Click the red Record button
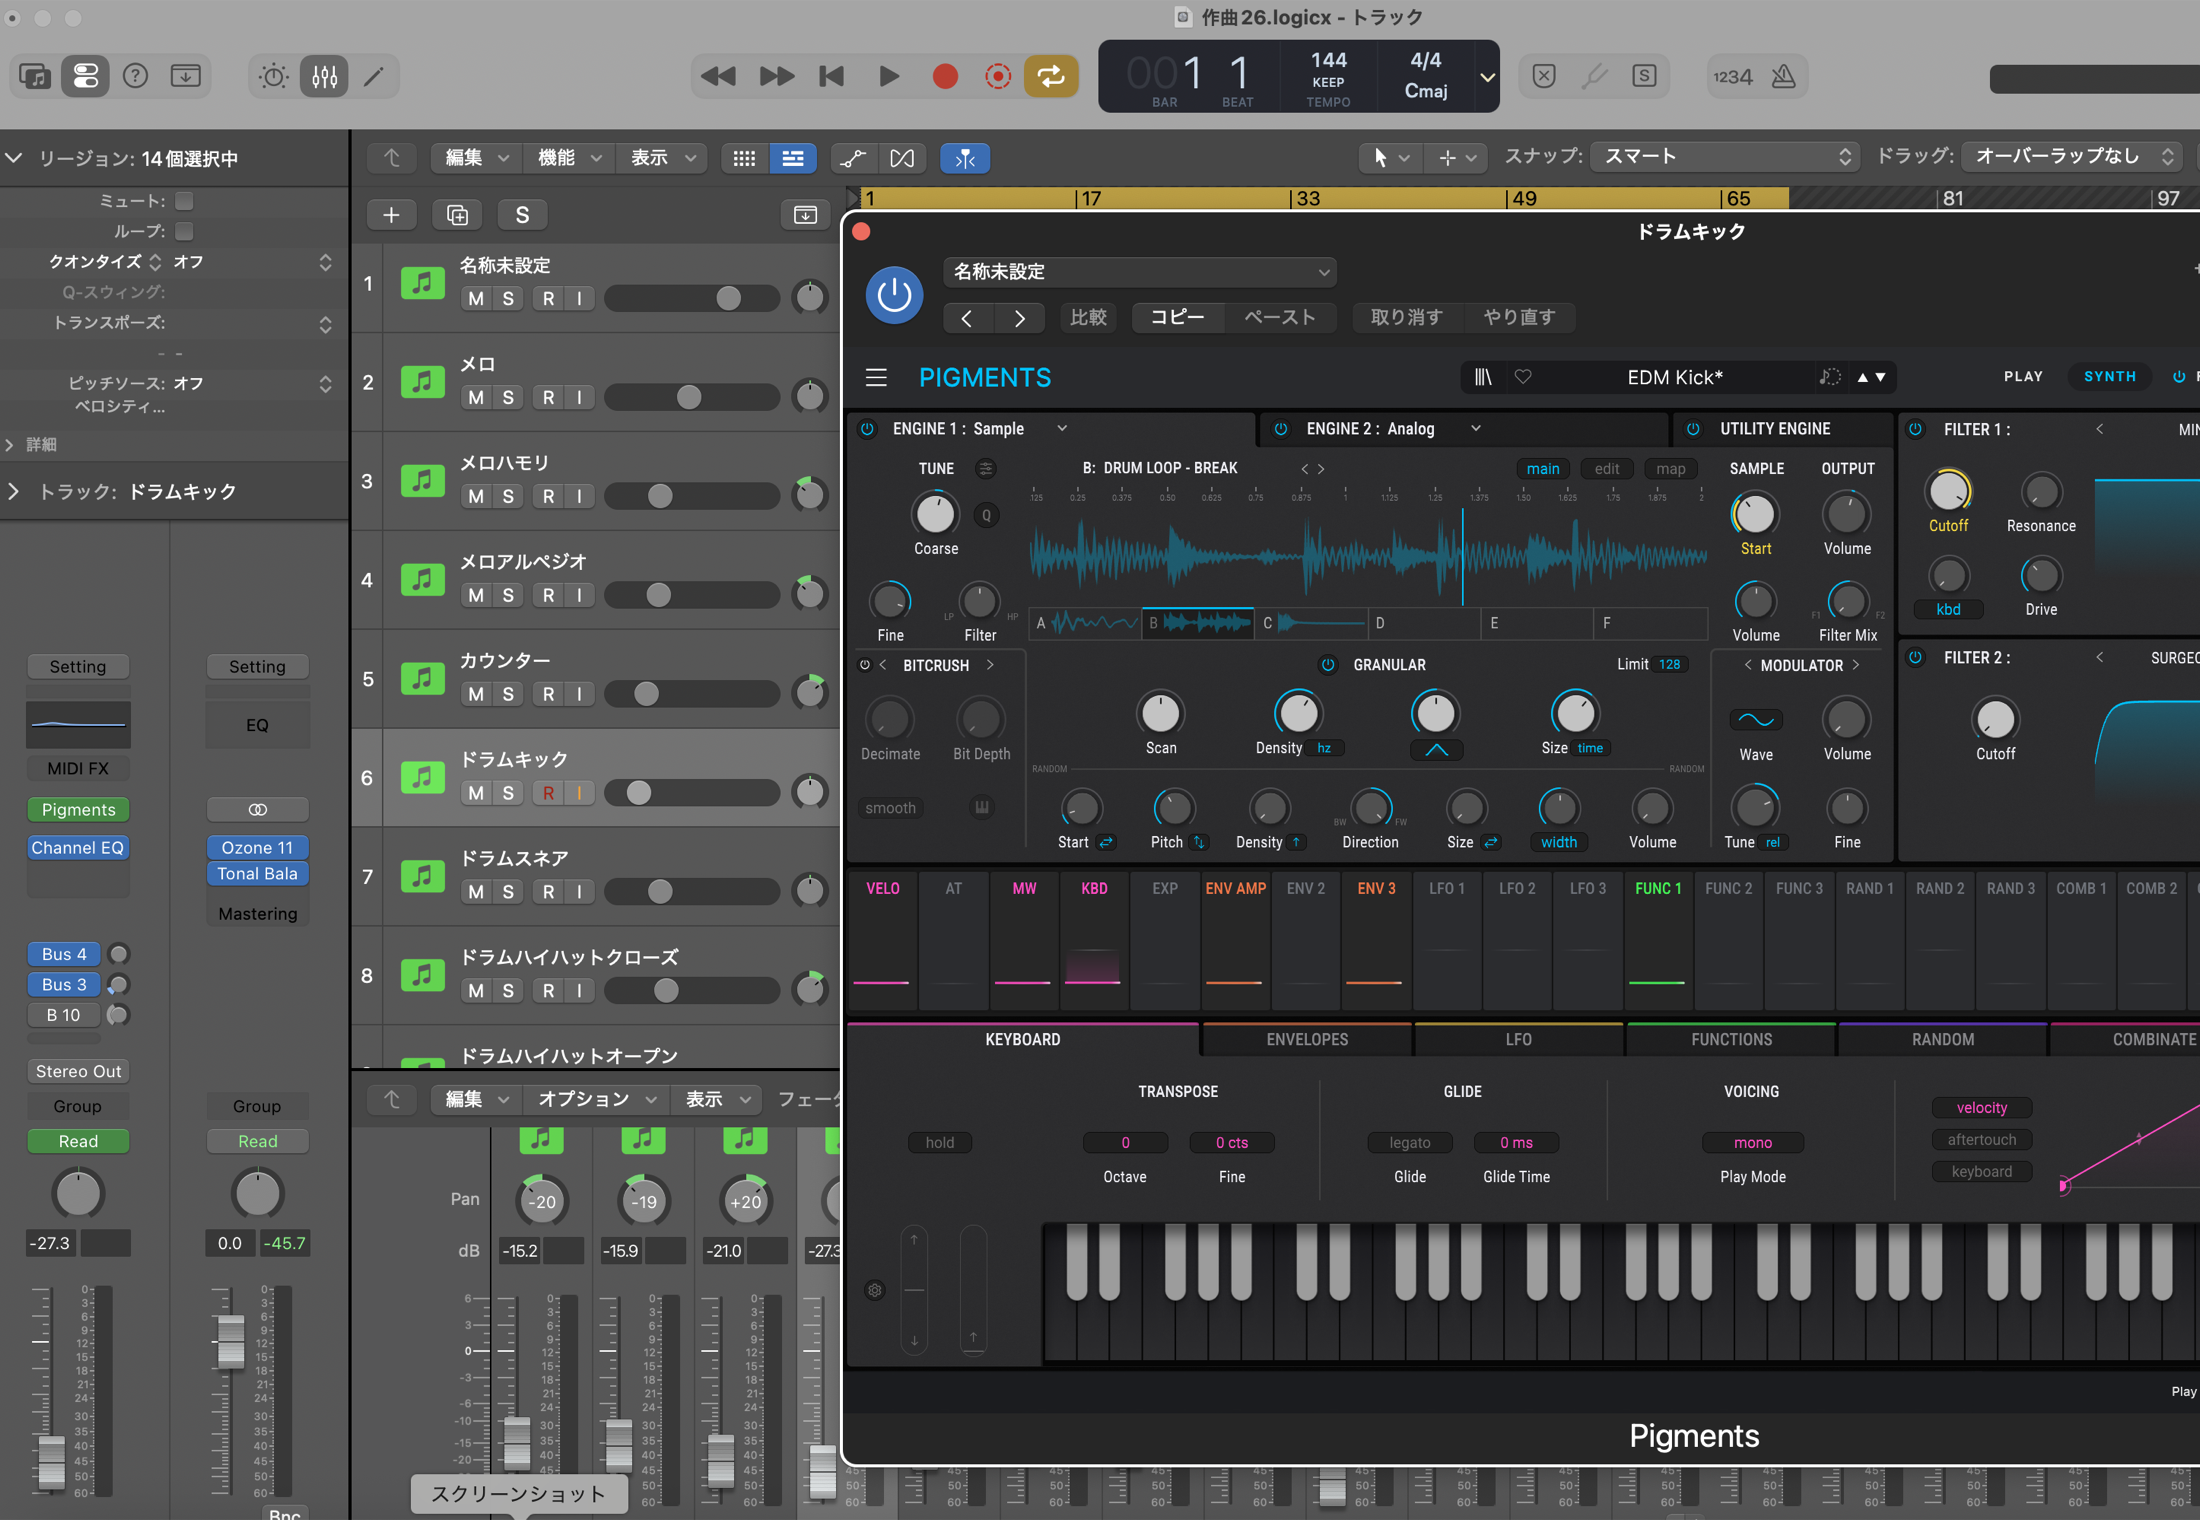Viewport: 2200px width, 1520px height. 944,76
